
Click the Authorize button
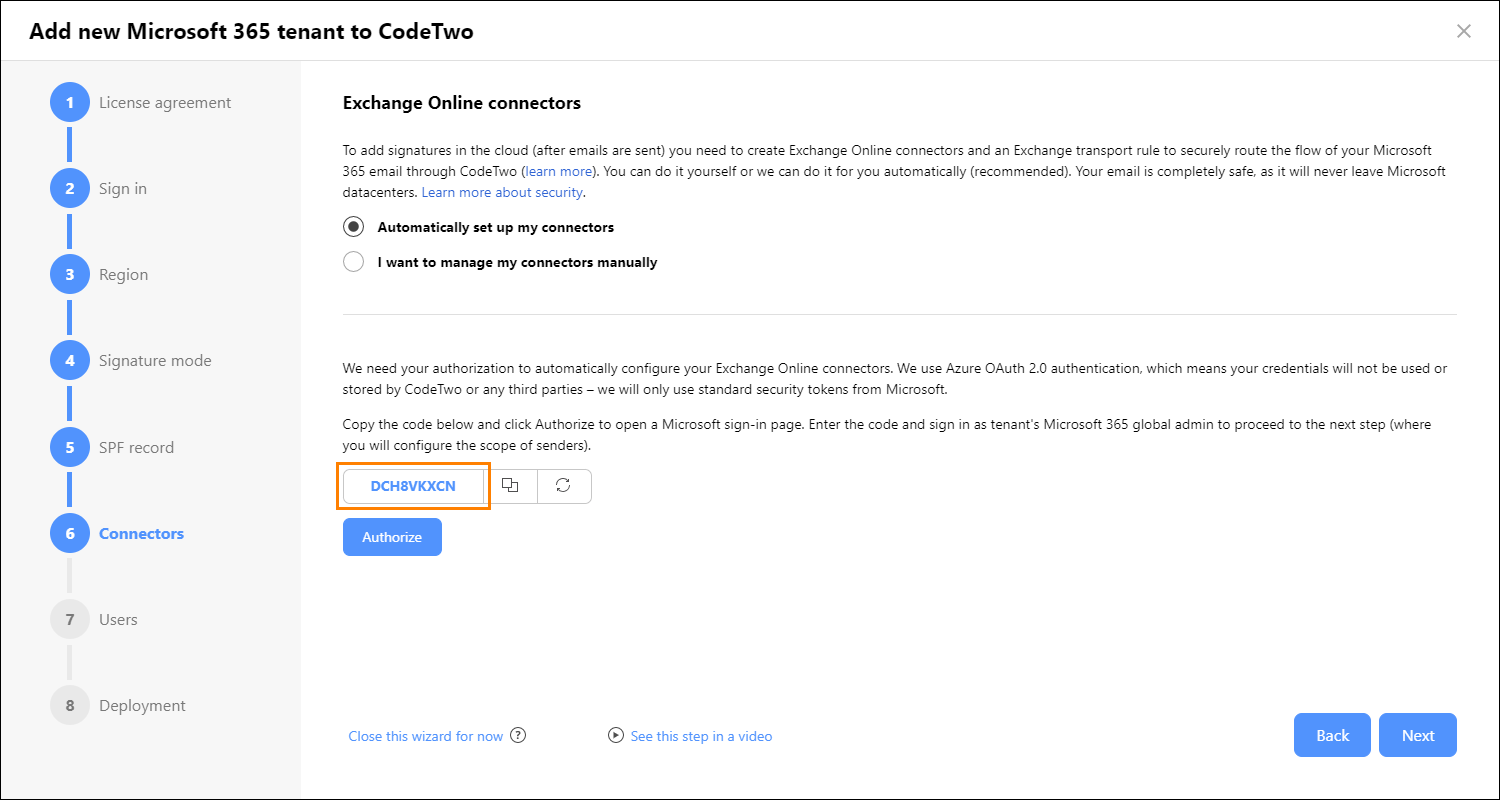pos(392,537)
